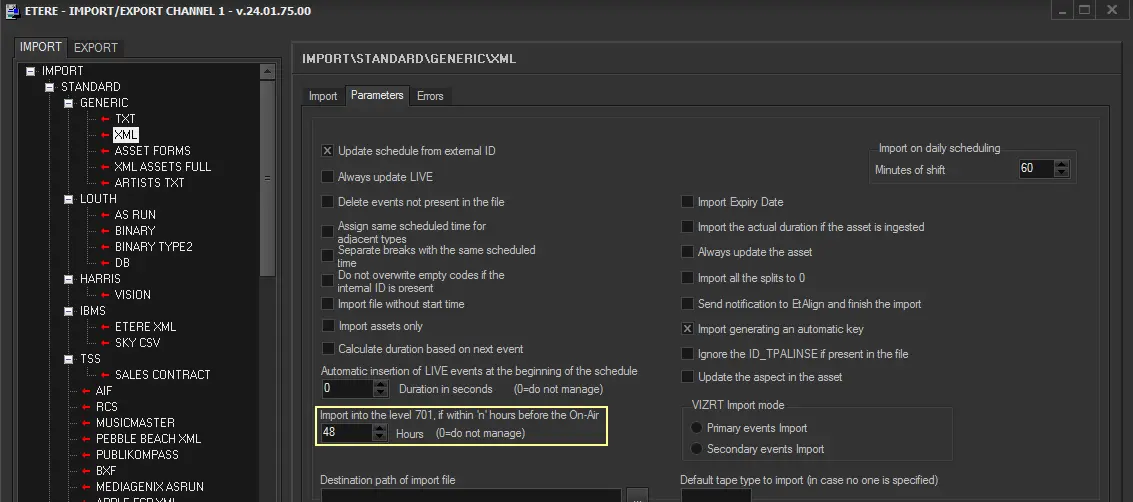Enable Import Expiry Date checkbox
This screenshot has width=1133, height=502.
tap(687, 202)
